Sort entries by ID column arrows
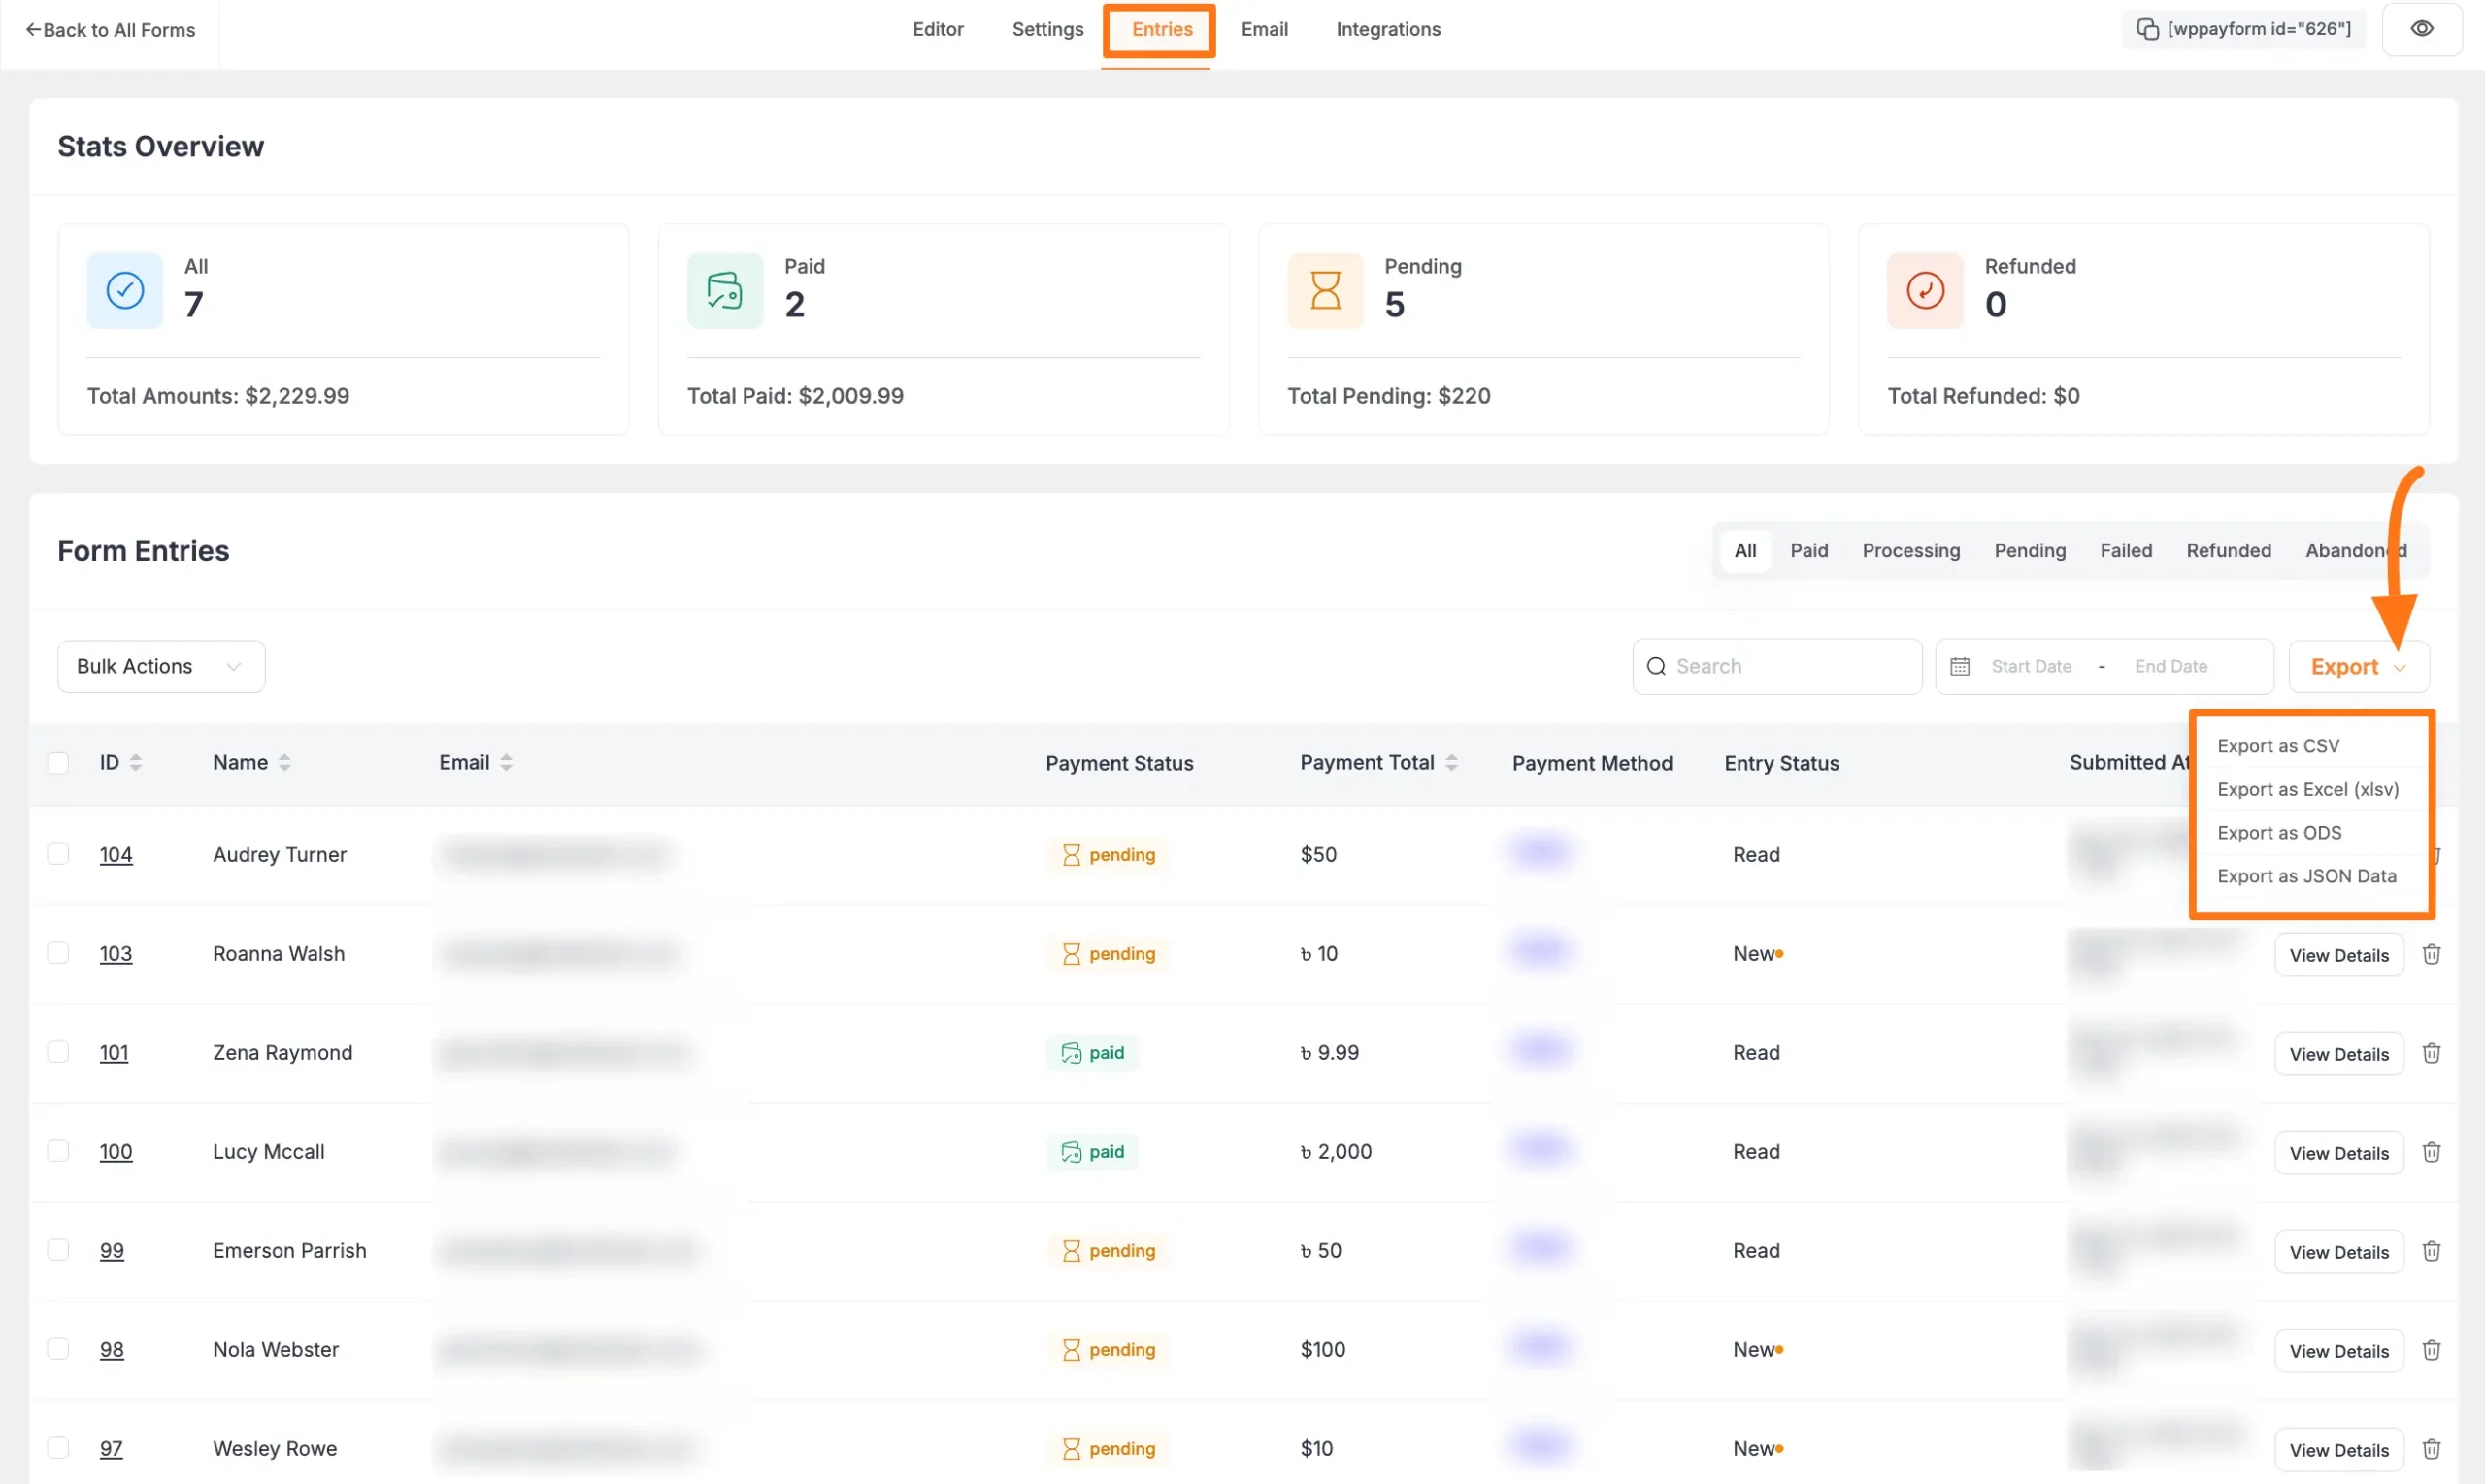The image size is (2485, 1484). pos(136,762)
